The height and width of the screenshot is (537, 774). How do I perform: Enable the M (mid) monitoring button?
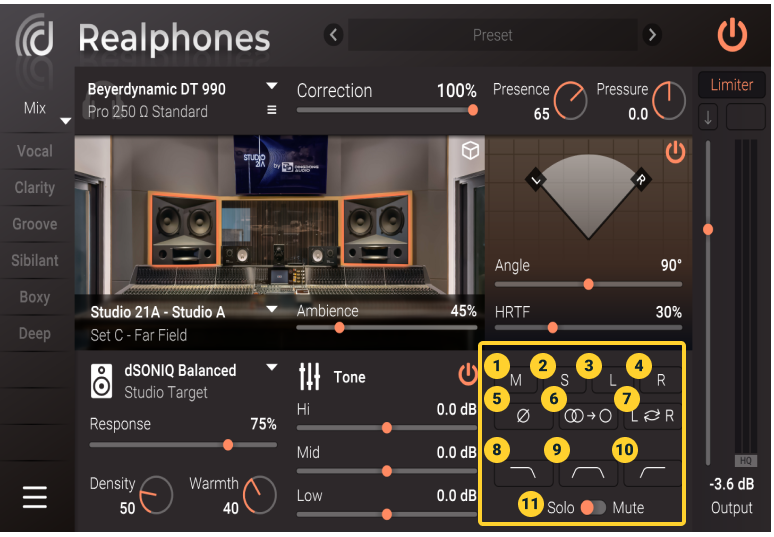[516, 380]
